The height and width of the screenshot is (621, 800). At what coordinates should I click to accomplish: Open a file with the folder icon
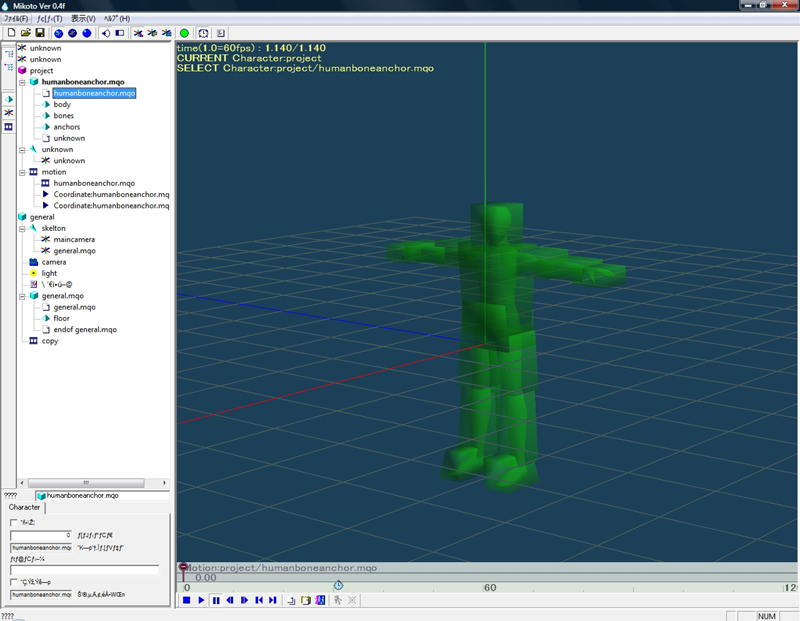pyautogui.click(x=26, y=33)
